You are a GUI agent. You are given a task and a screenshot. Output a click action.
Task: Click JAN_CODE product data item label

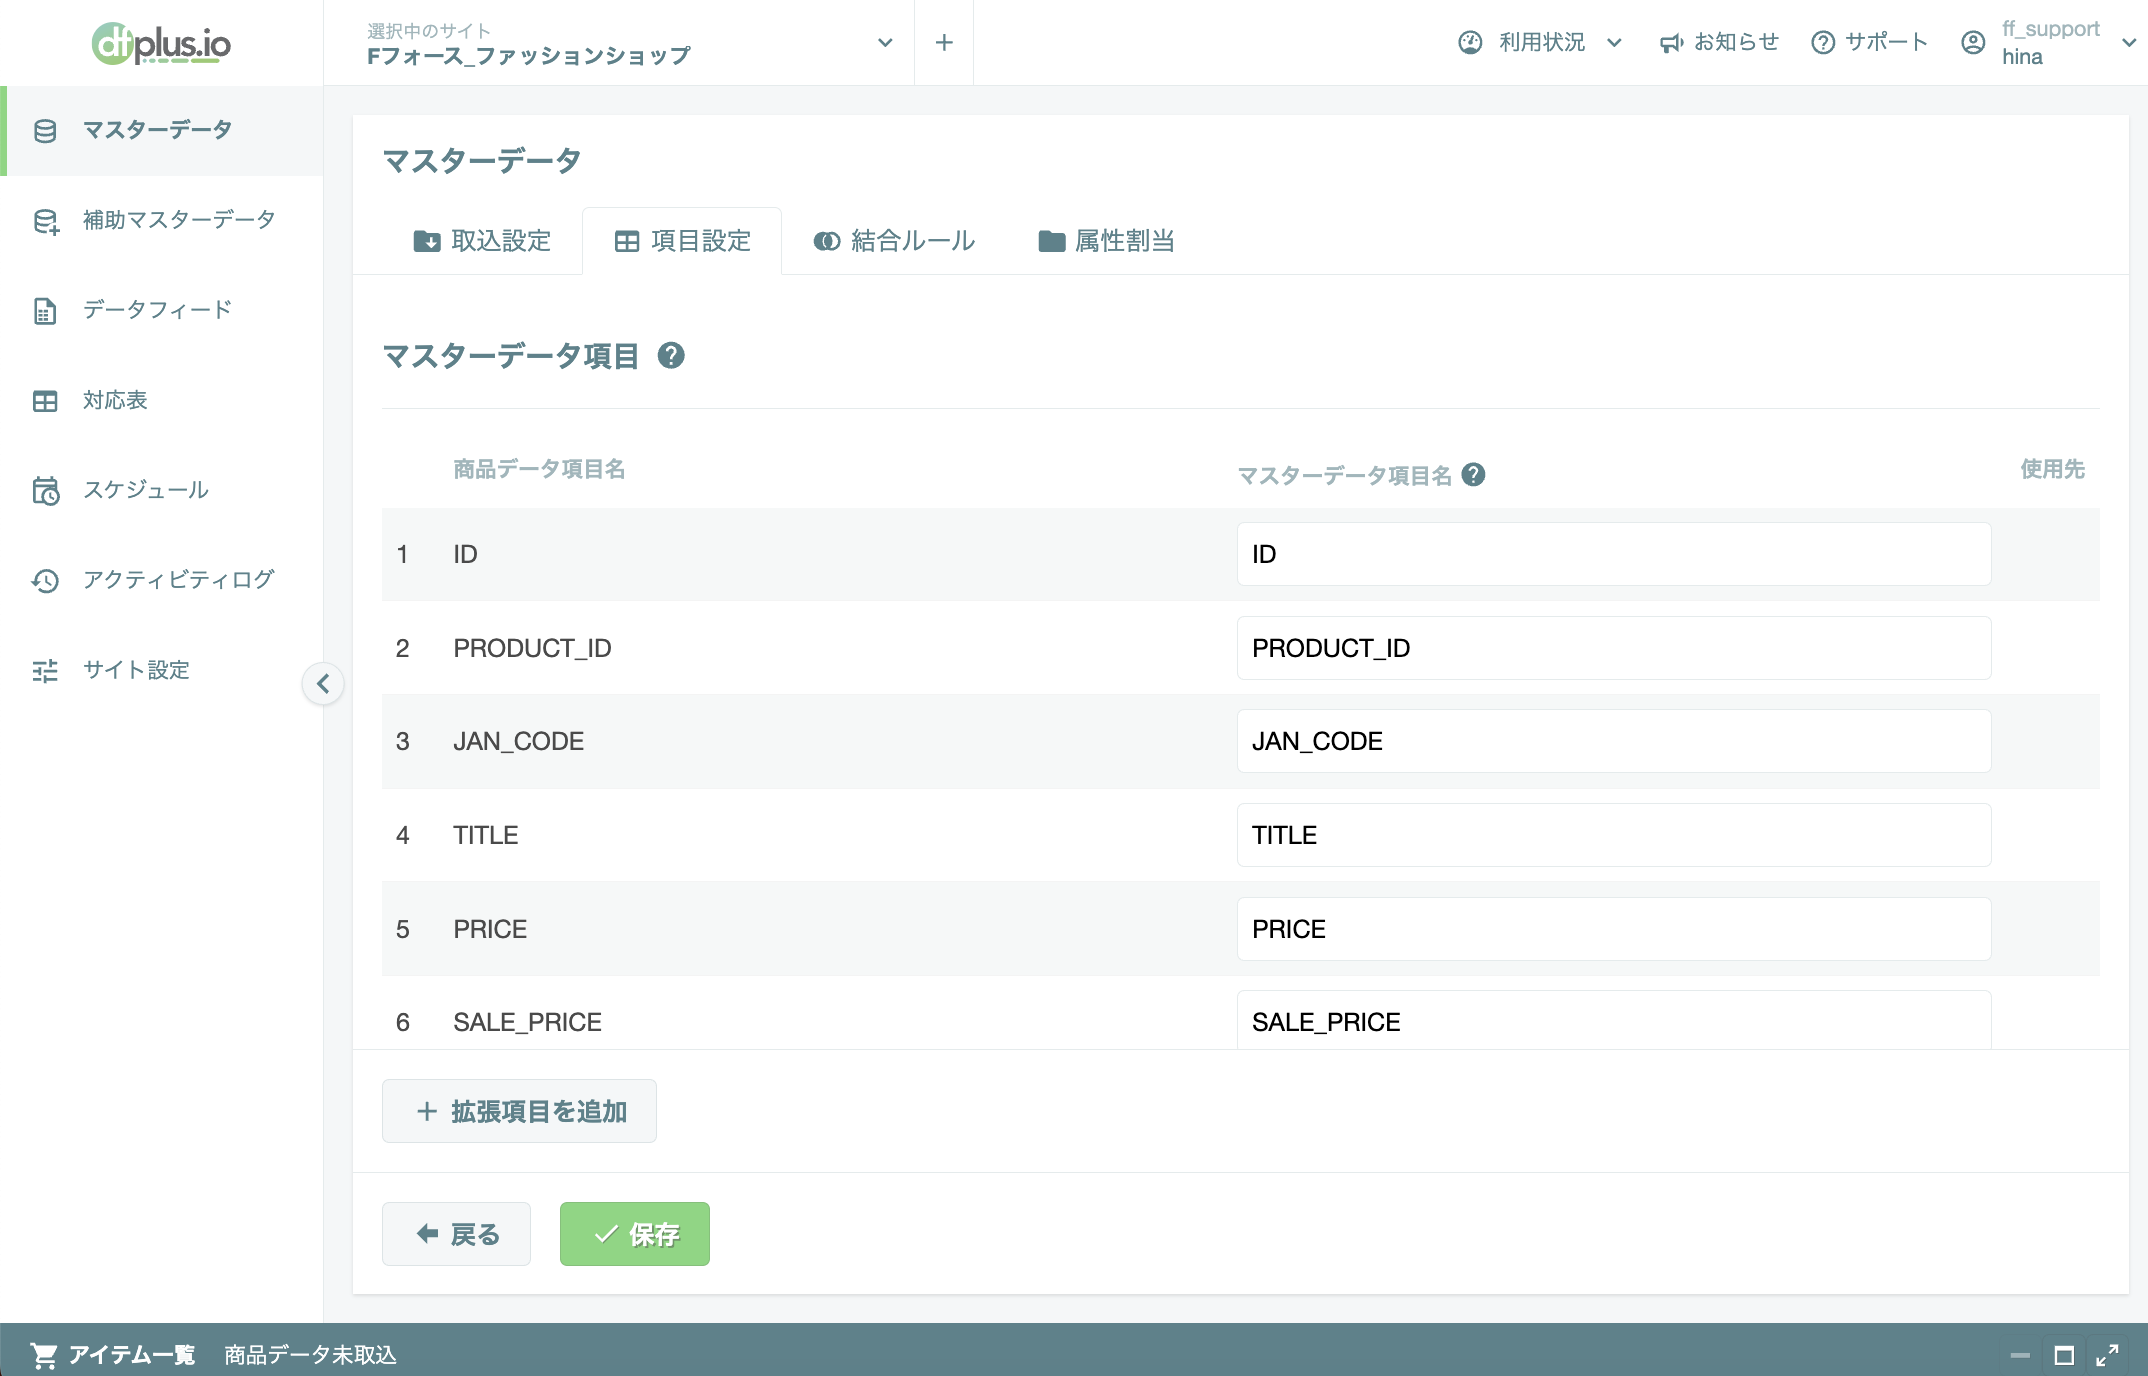[518, 741]
